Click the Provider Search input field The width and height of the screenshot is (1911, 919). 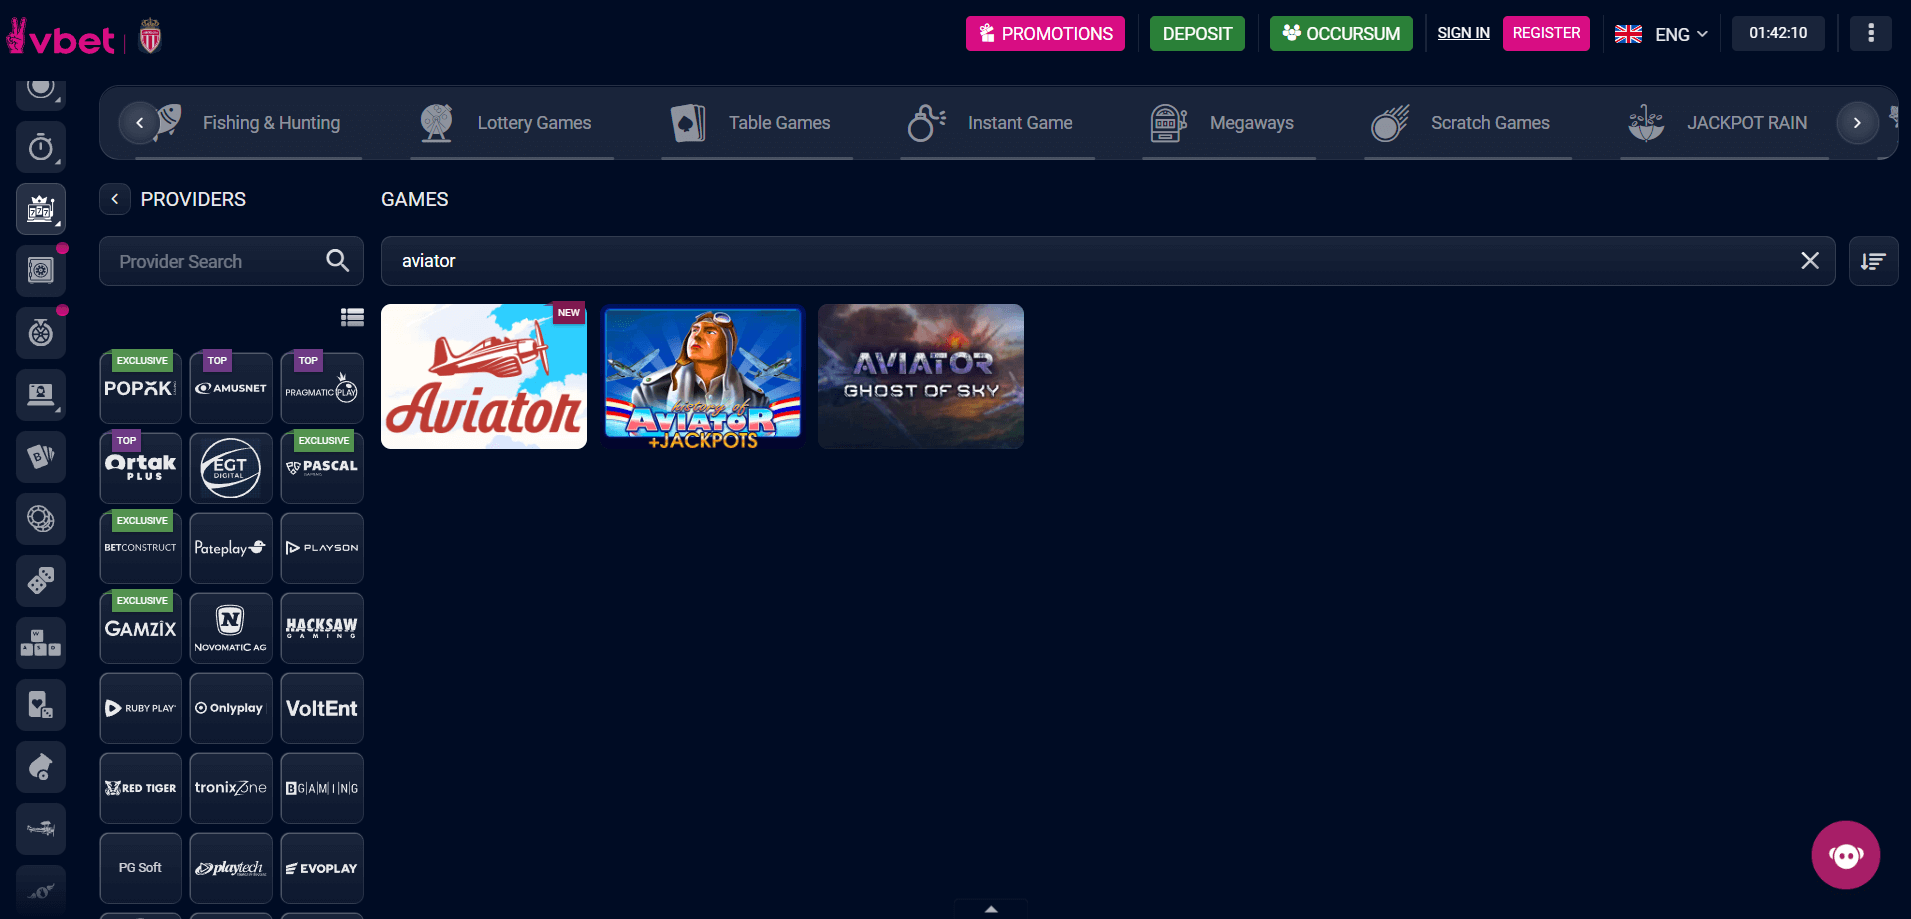[231, 261]
